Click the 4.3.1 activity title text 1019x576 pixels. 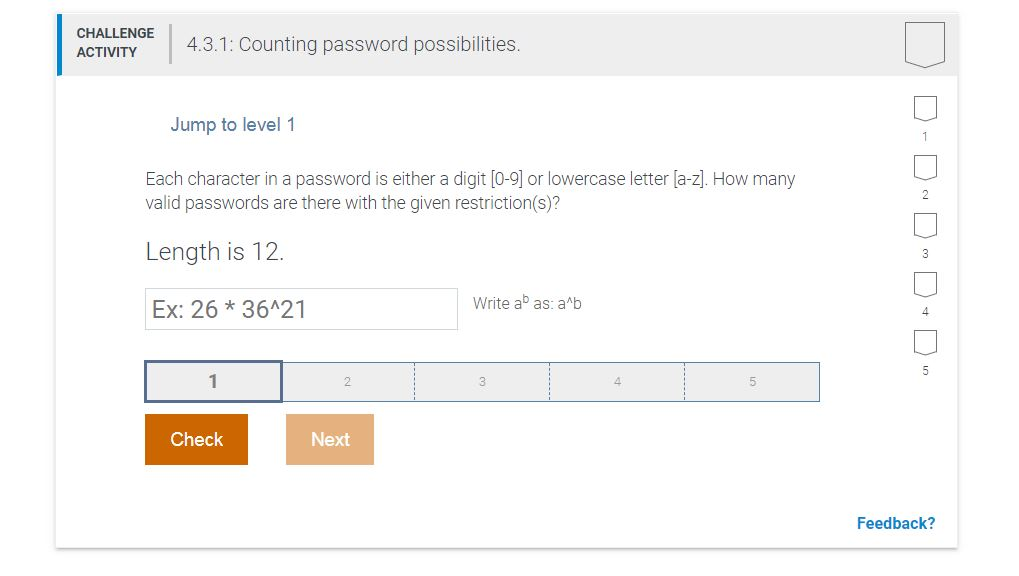(352, 44)
